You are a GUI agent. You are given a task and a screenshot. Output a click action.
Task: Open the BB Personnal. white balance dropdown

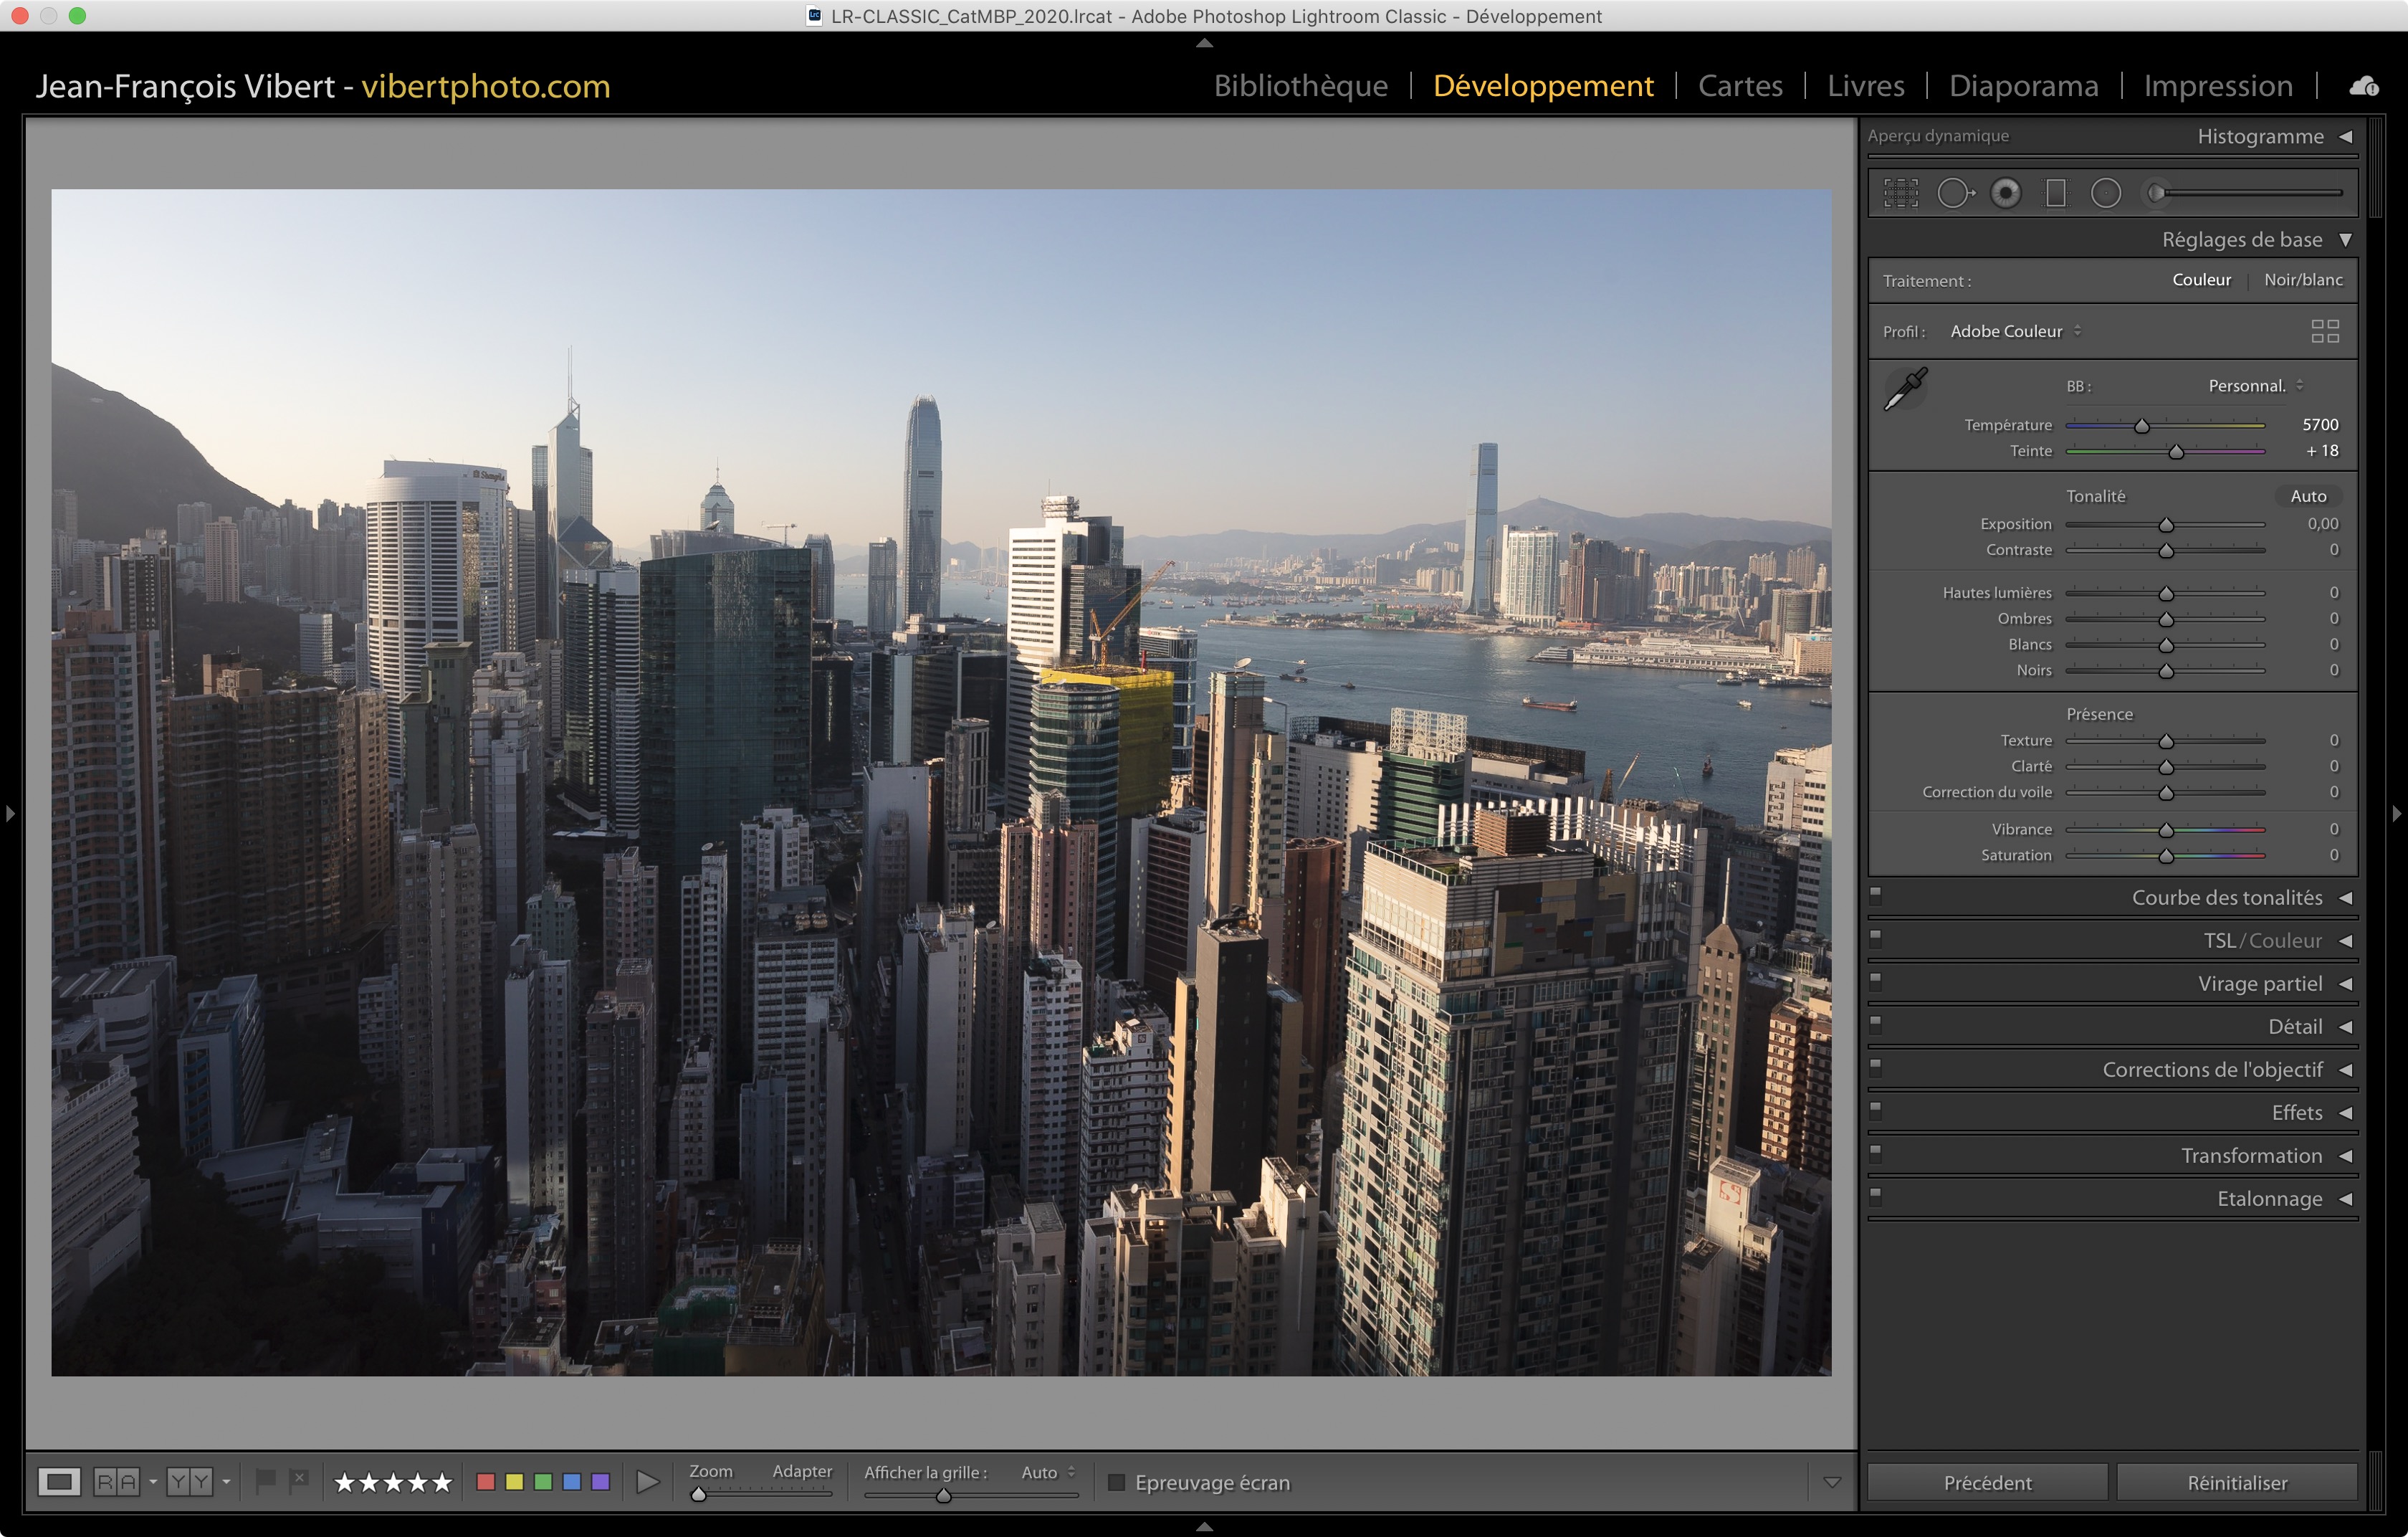click(2255, 386)
